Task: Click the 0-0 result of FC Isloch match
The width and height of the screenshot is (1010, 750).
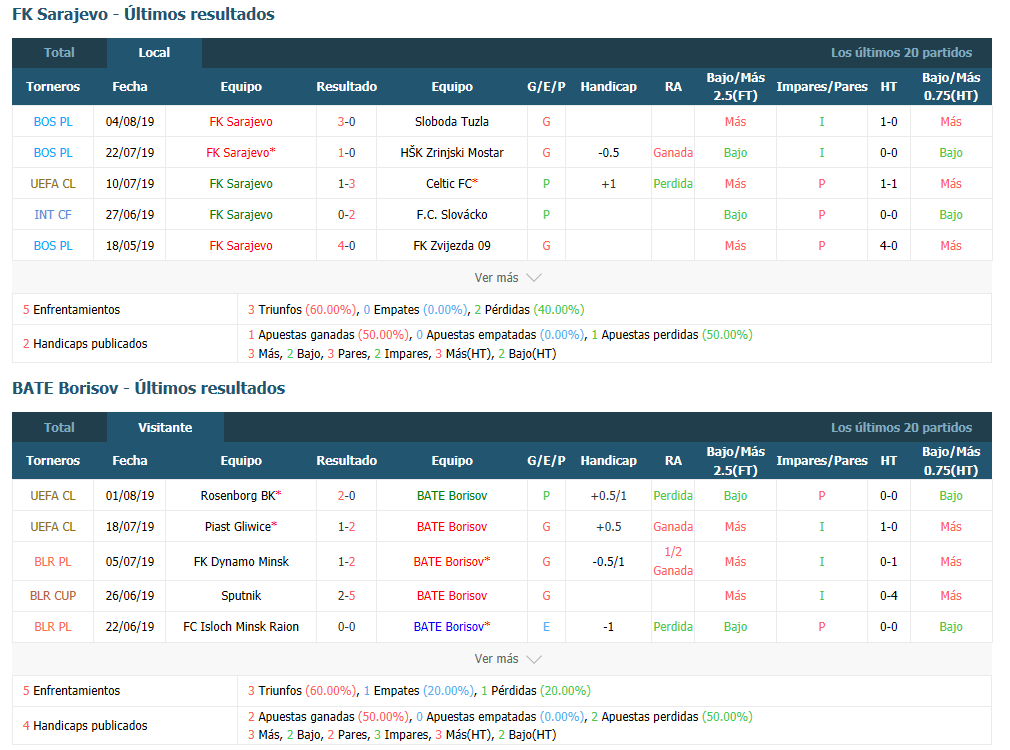Action: (x=347, y=626)
